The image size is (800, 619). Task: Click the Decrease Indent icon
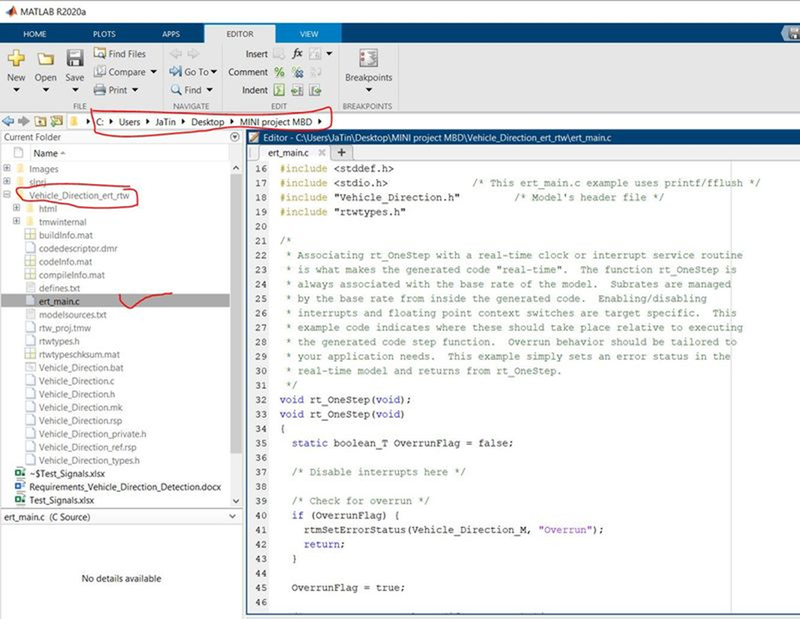click(315, 90)
